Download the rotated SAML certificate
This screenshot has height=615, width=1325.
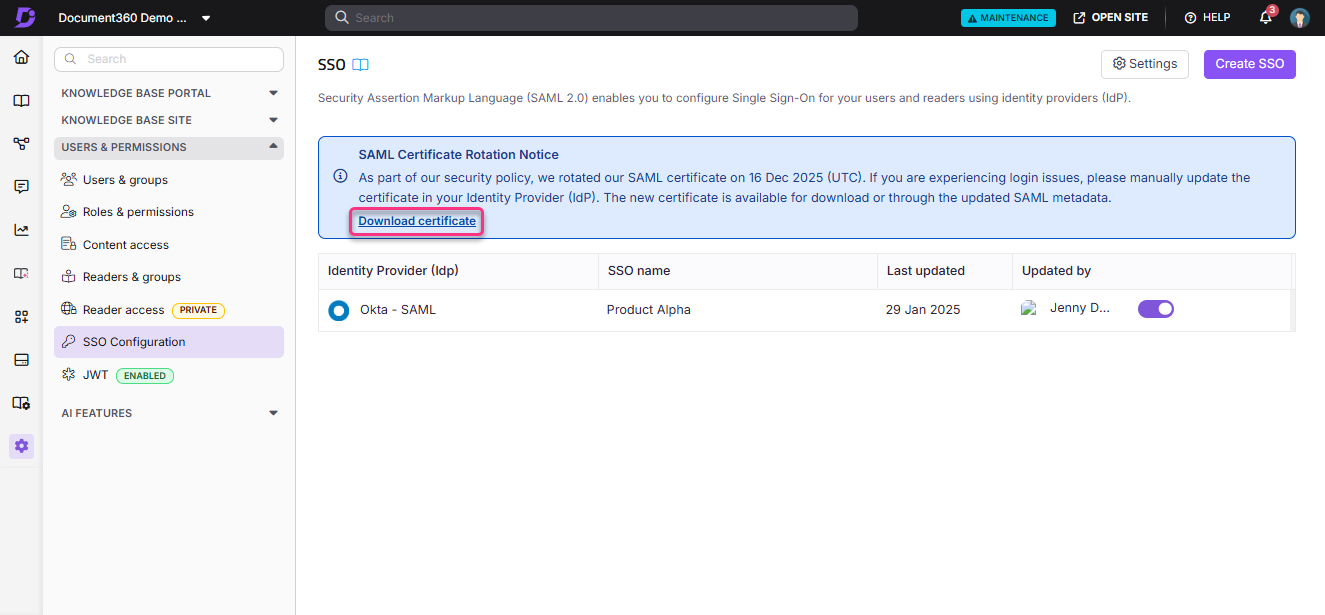416,220
